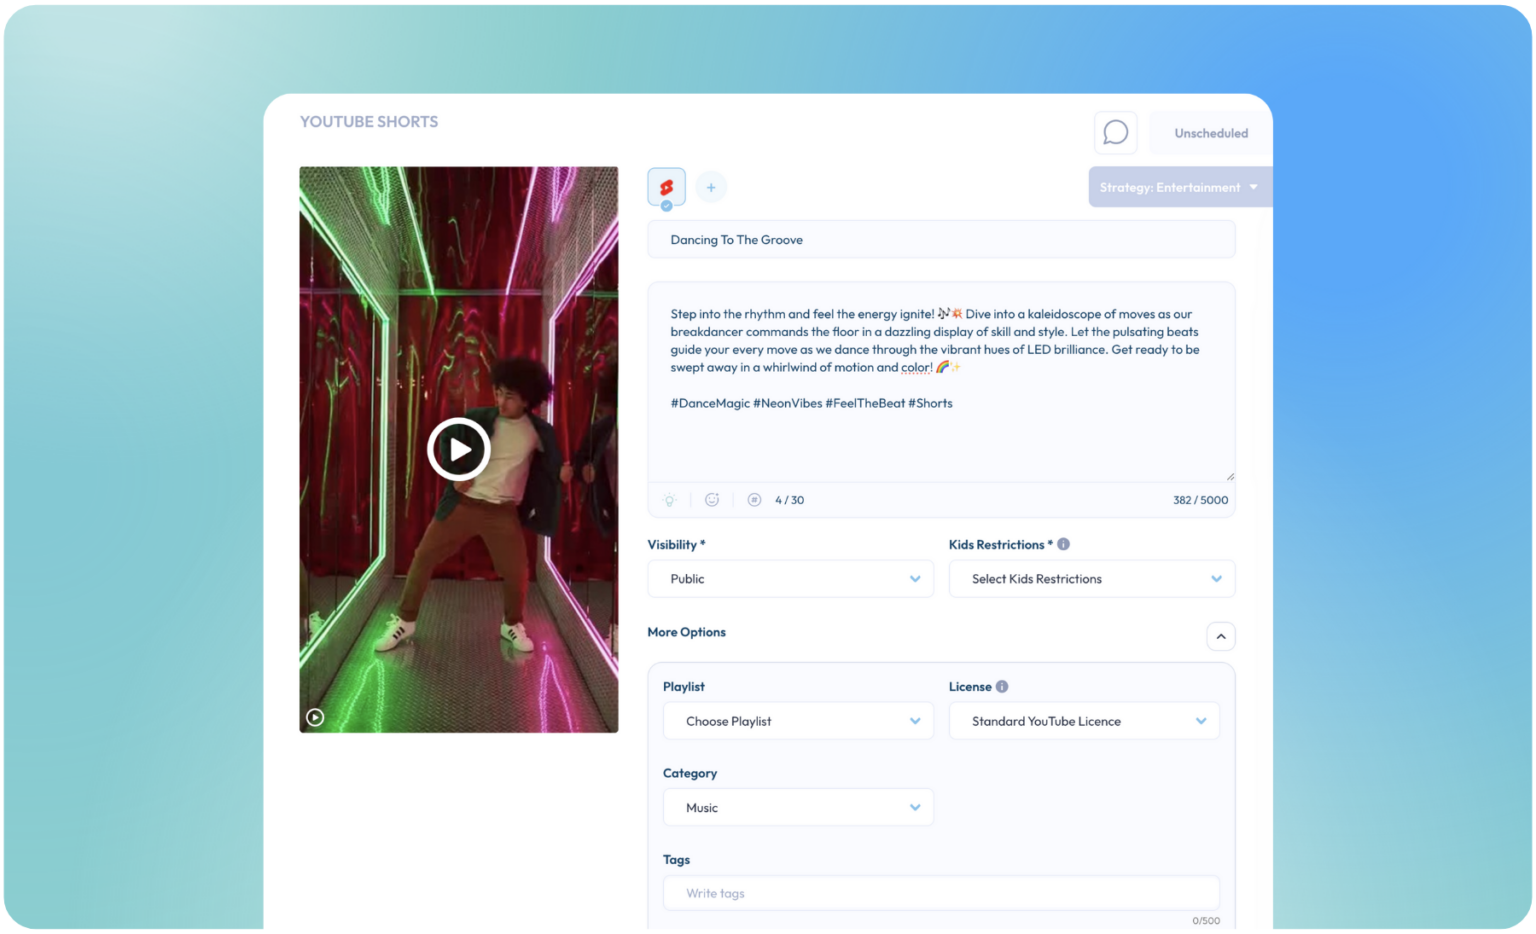Open the emoji picker below the description
The image size is (1536, 934).
point(712,499)
